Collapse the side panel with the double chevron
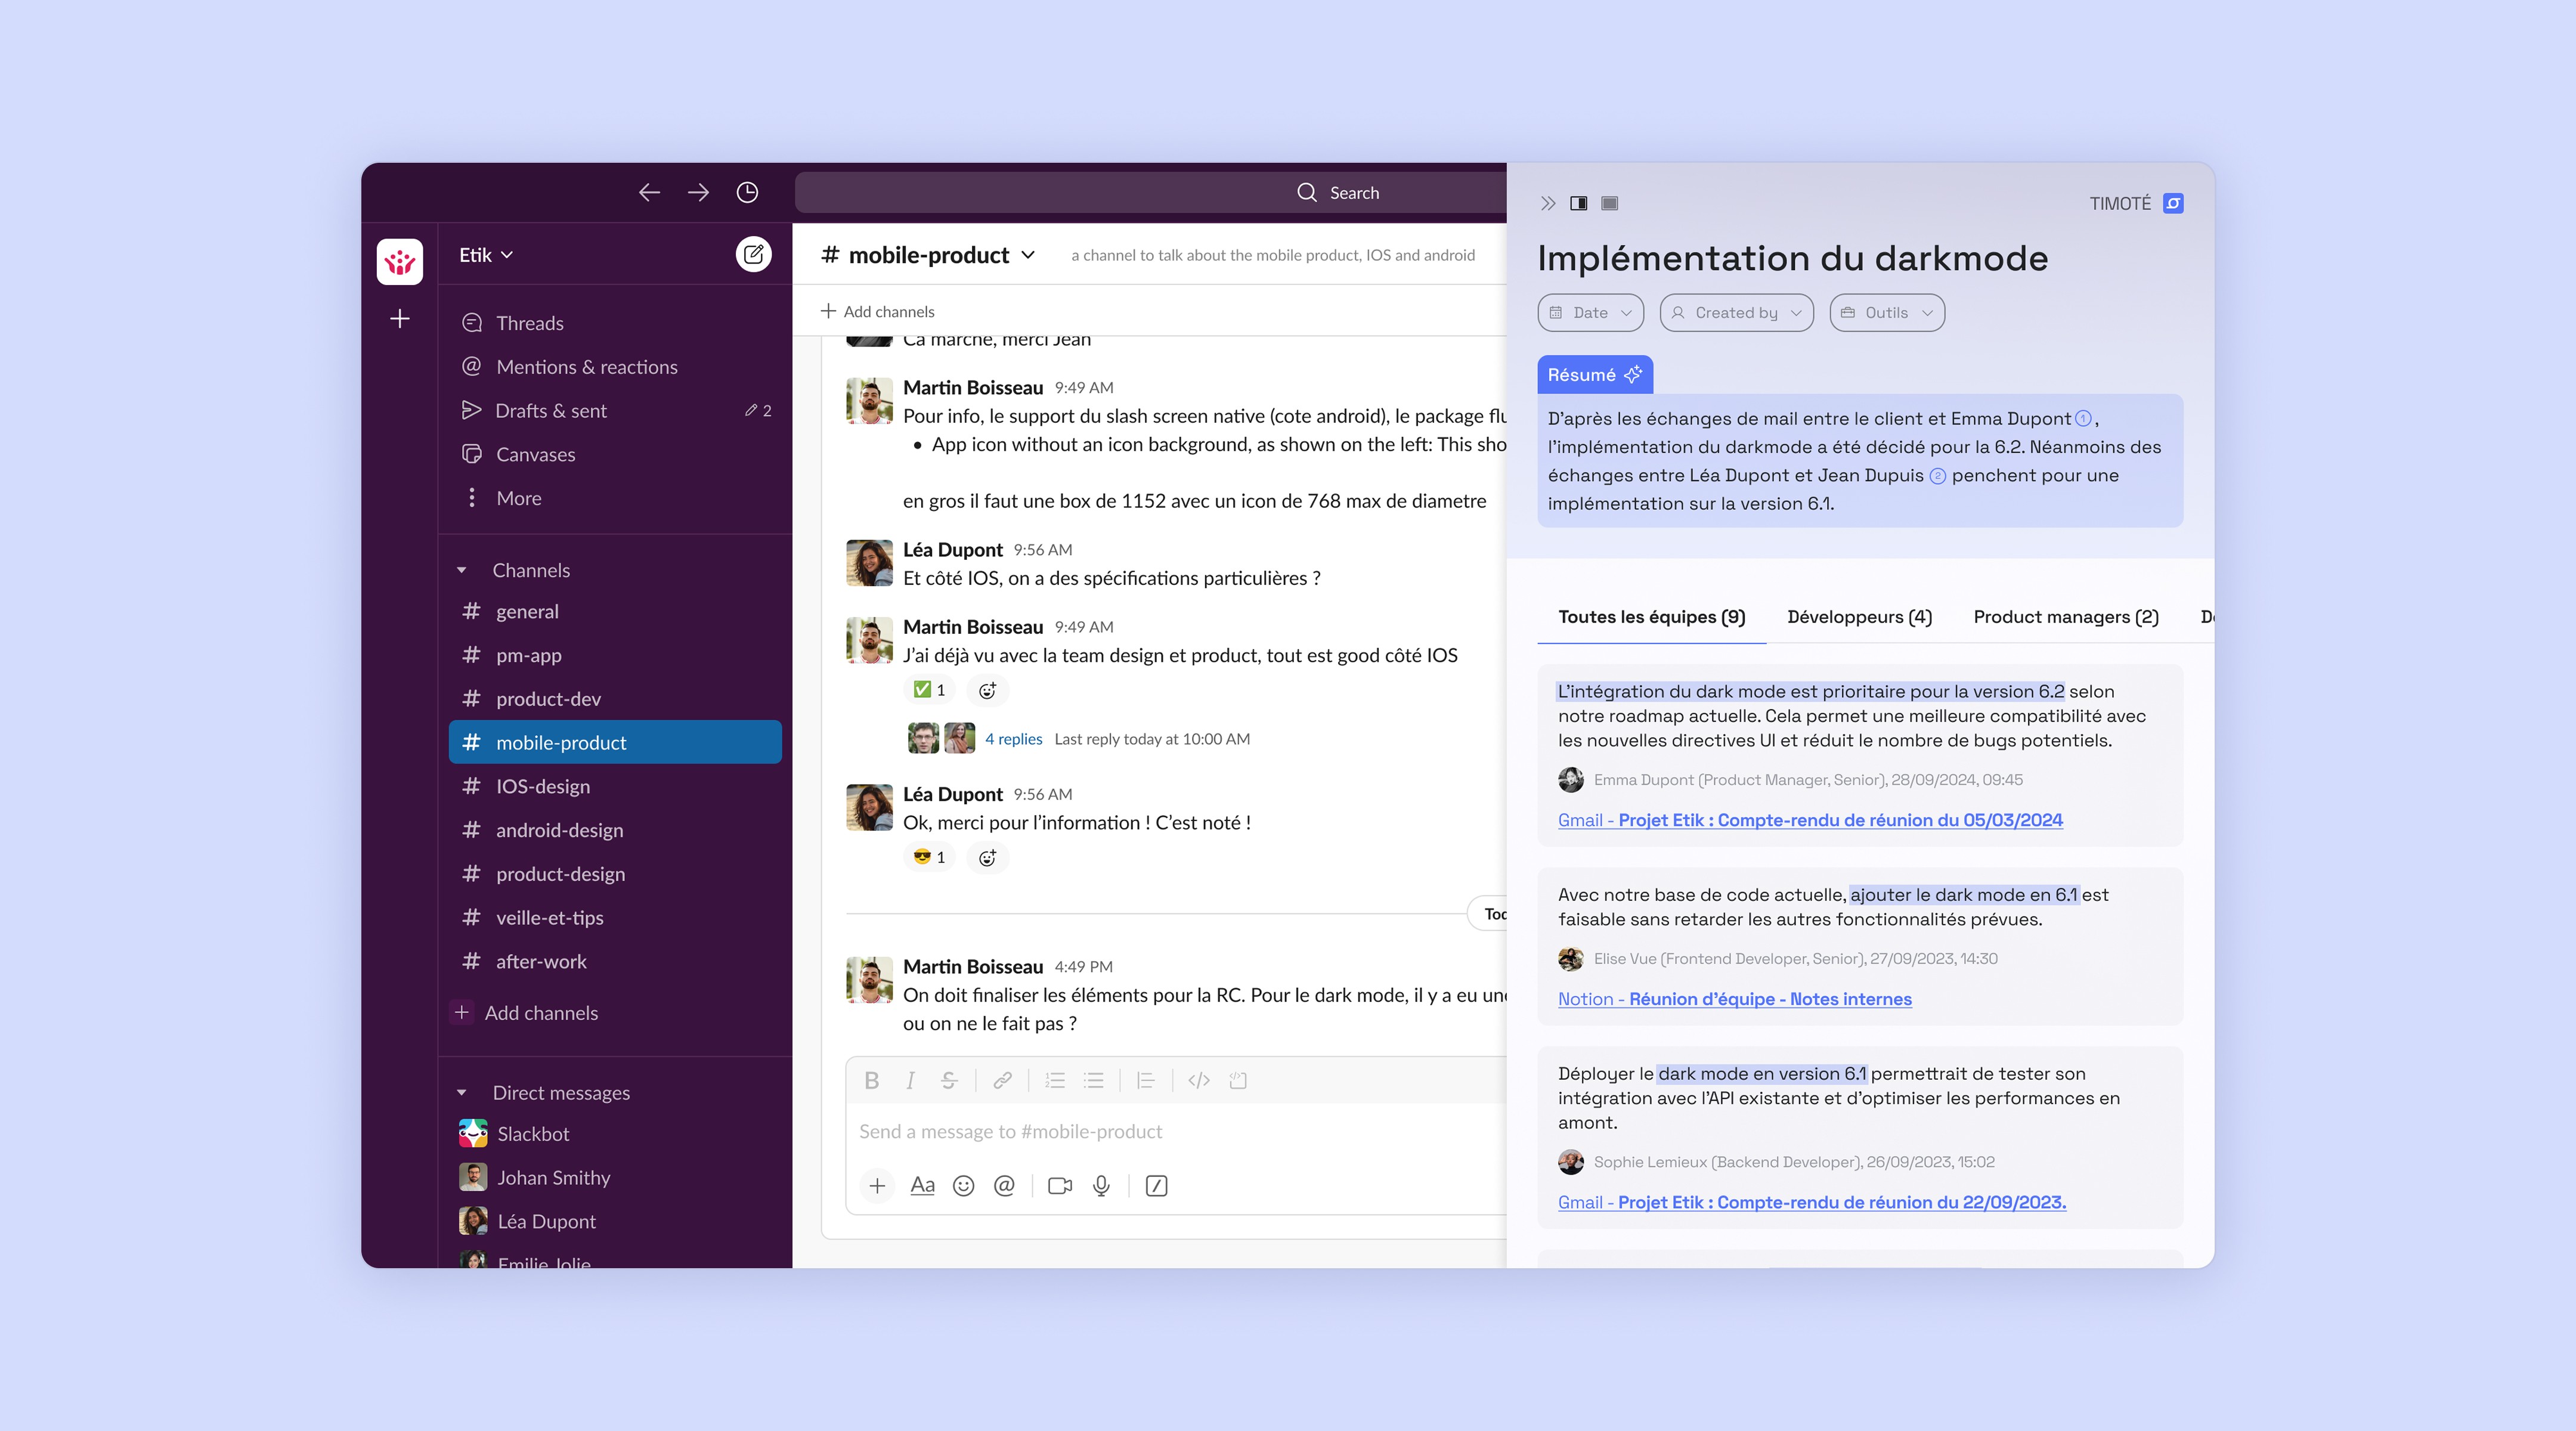Screen dimensions: 2576x1431 pyautogui.click(x=1548, y=203)
